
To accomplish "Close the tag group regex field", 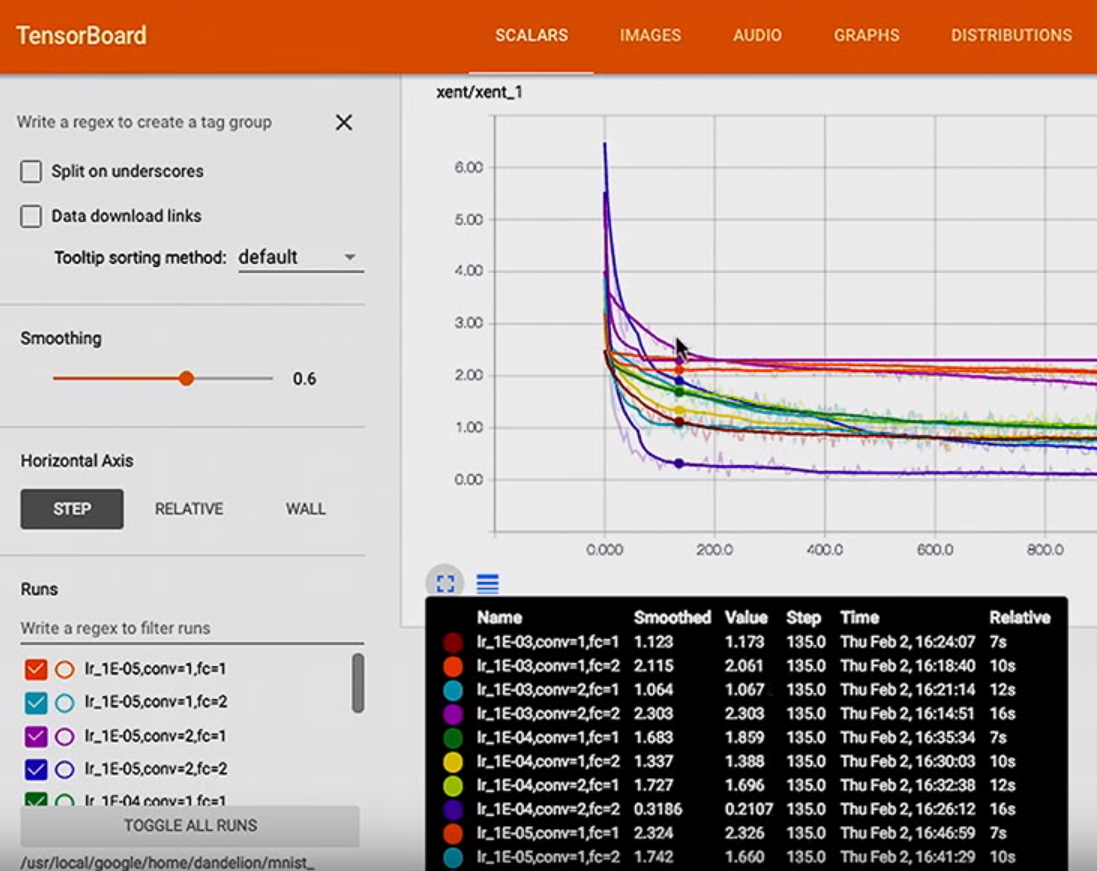I will click(x=344, y=122).
